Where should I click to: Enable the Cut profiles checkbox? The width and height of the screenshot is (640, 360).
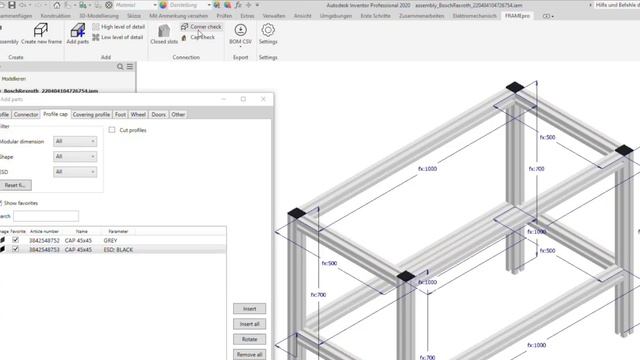click(x=112, y=130)
